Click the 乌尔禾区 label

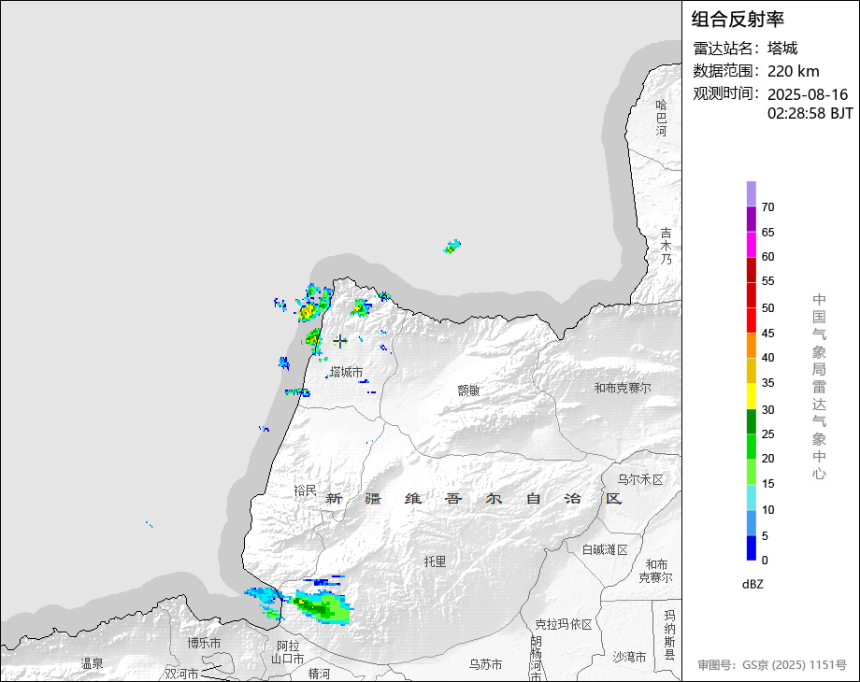(640, 480)
